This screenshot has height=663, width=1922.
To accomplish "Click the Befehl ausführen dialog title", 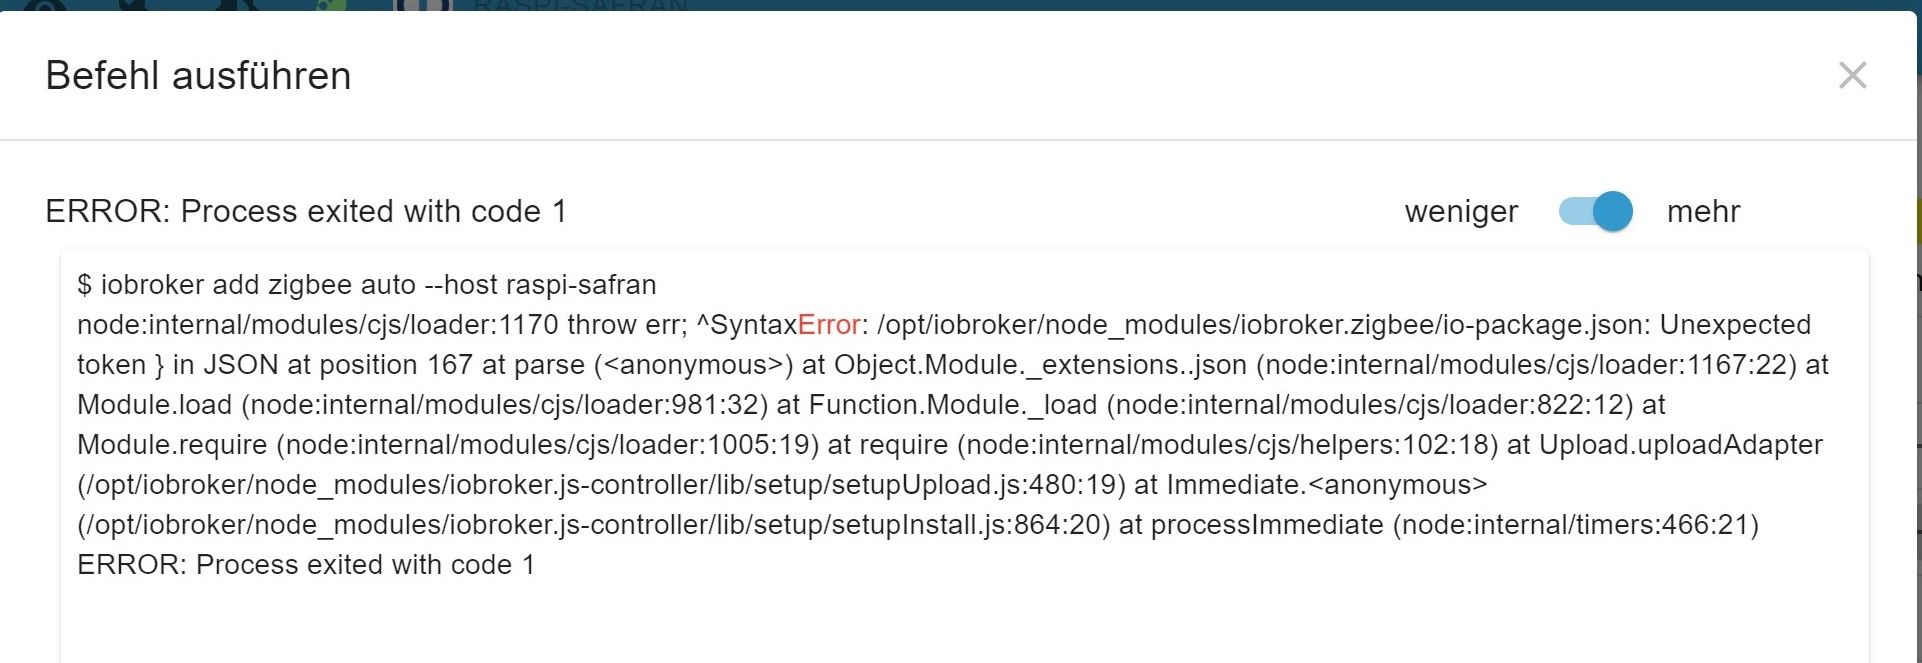I will pyautogui.click(x=198, y=76).
